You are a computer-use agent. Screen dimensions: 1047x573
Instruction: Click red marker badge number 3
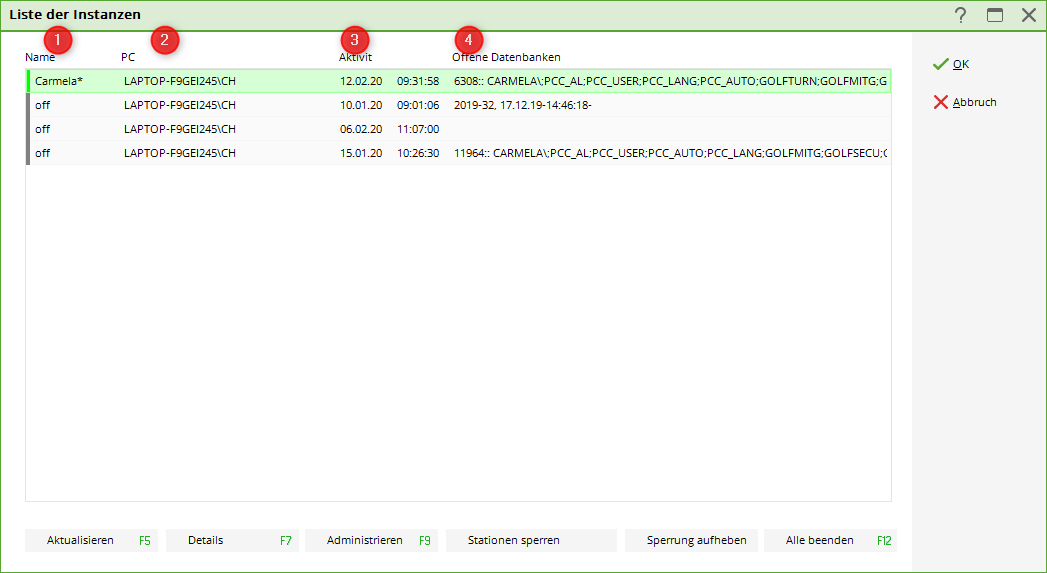[x=354, y=40]
